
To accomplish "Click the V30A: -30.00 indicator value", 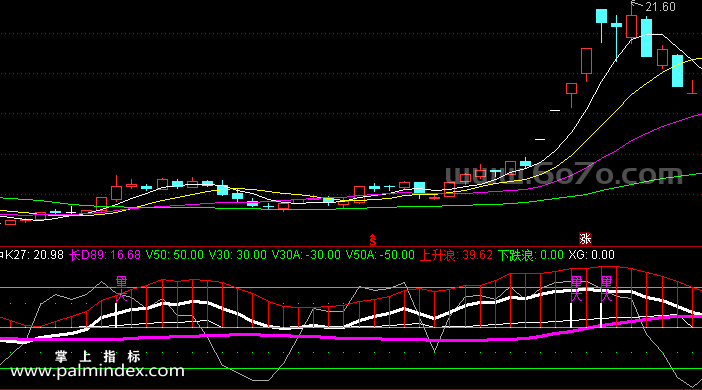I will point(306,255).
